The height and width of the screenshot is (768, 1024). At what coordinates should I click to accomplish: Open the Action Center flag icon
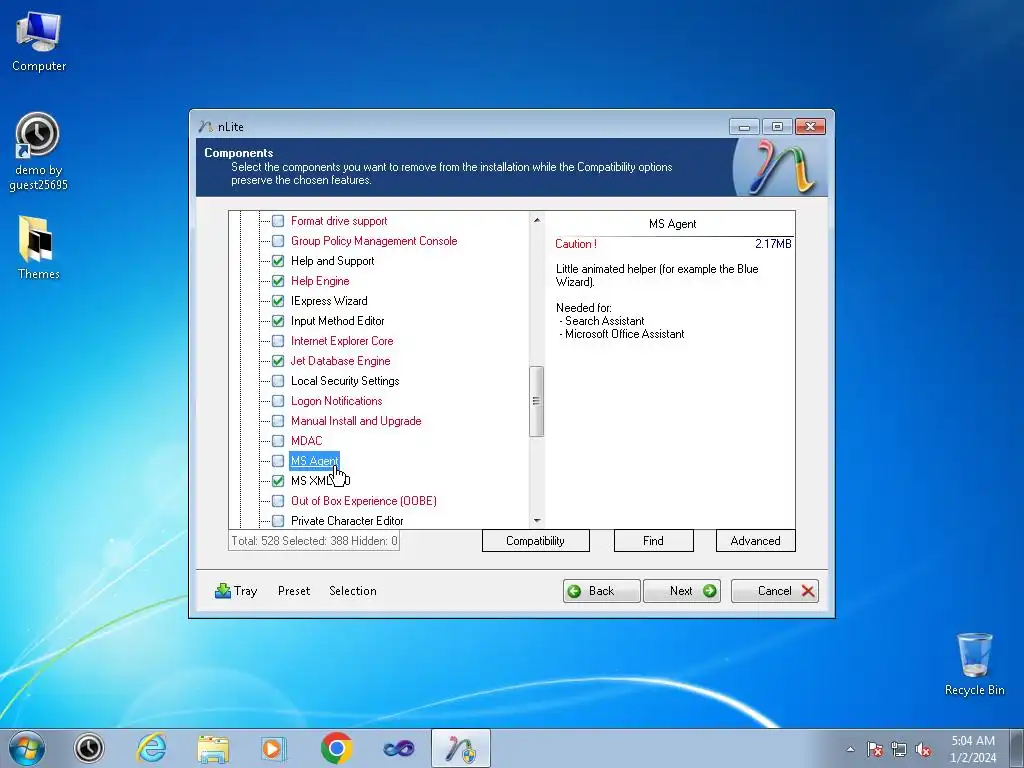point(875,749)
